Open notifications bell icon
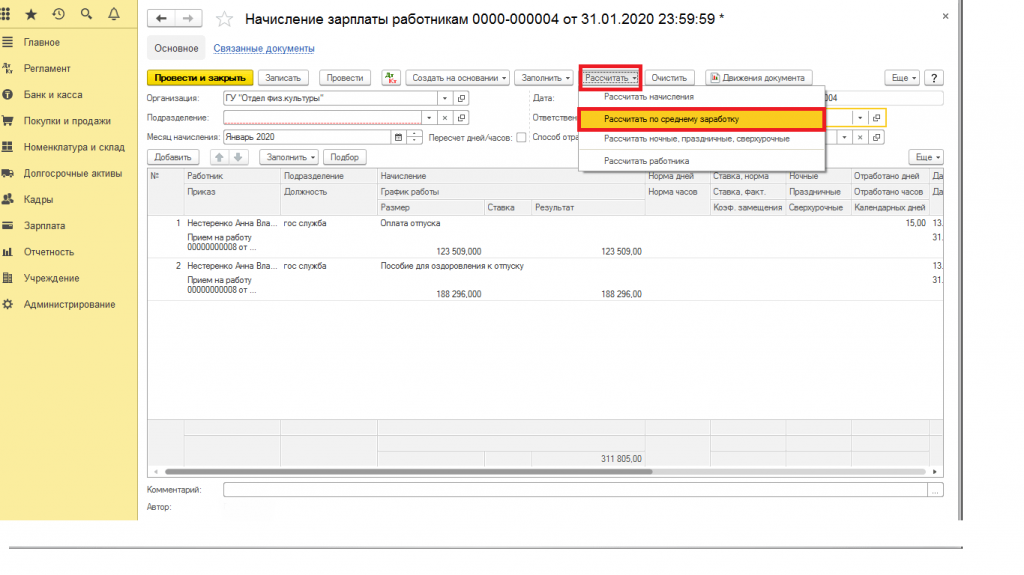The width and height of the screenshot is (1024, 575). 112,14
